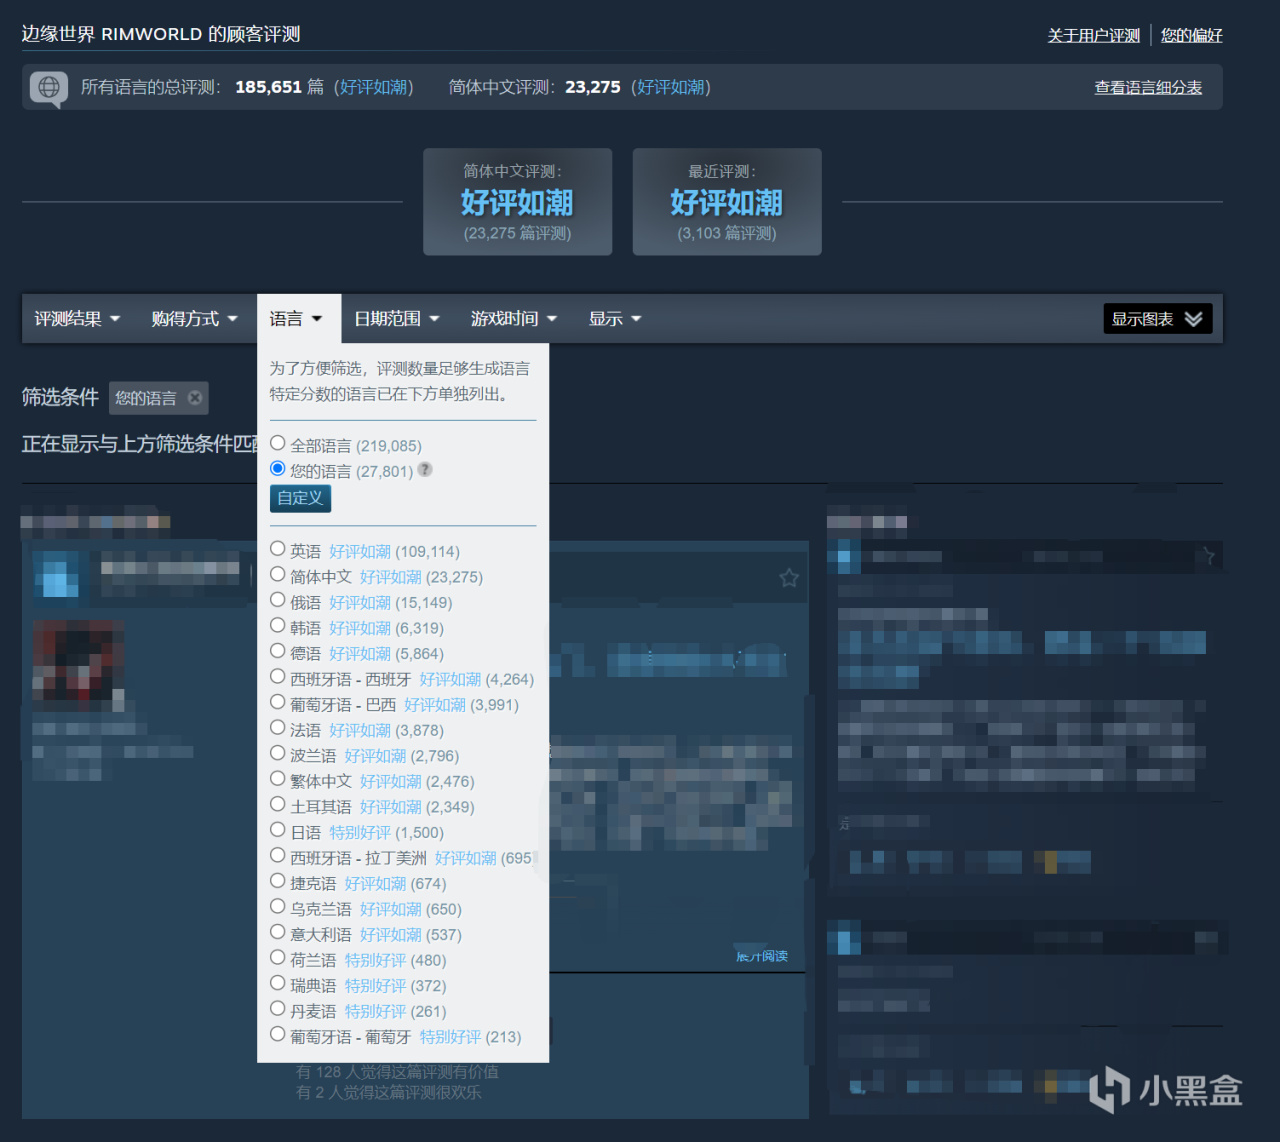Click the star icon on the review card
1280x1142 pixels.
tap(789, 578)
